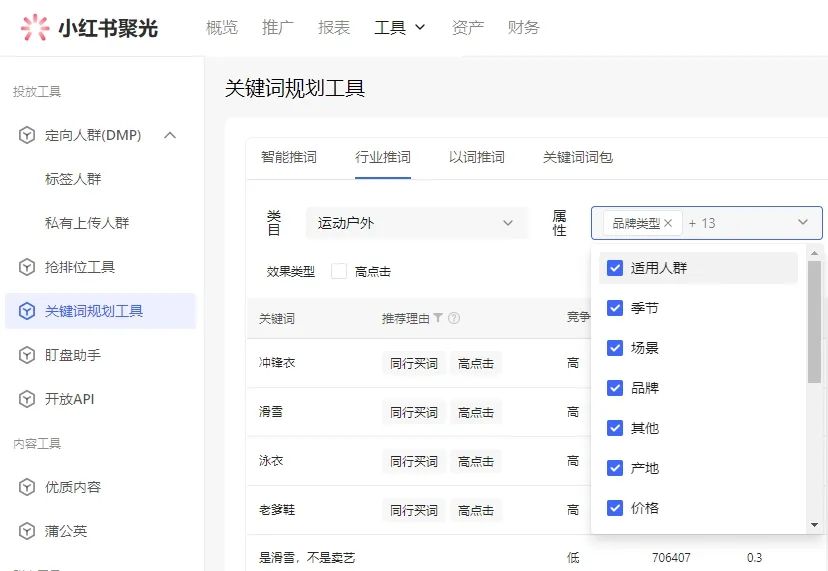This screenshot has width=828, height=571.
Task: Open 标签人群 in the sidebar
Action: click(73, 179)
